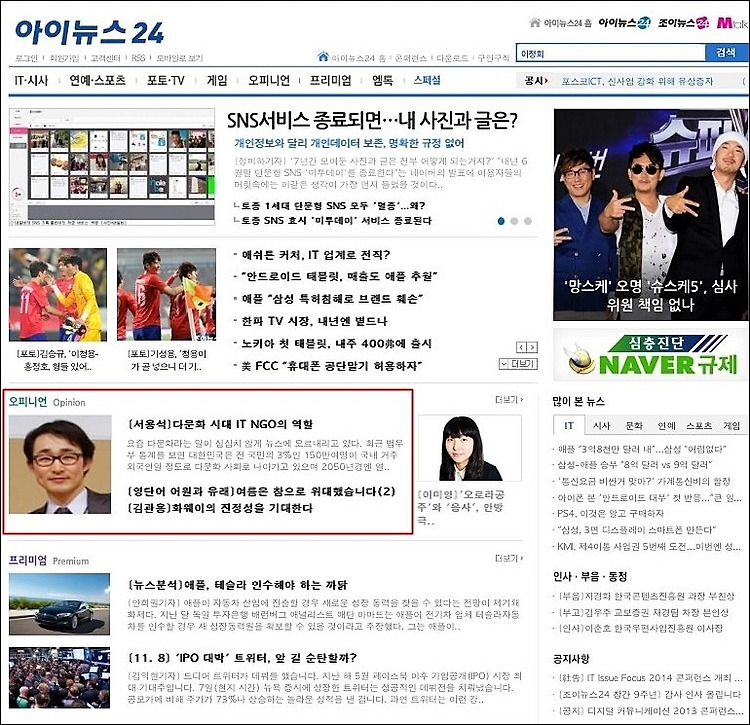Viewport: 750px width, 725px height.
Task: Click the gray home icon beside 아이뉴스24 홈 at top
Action: point(535,22)
